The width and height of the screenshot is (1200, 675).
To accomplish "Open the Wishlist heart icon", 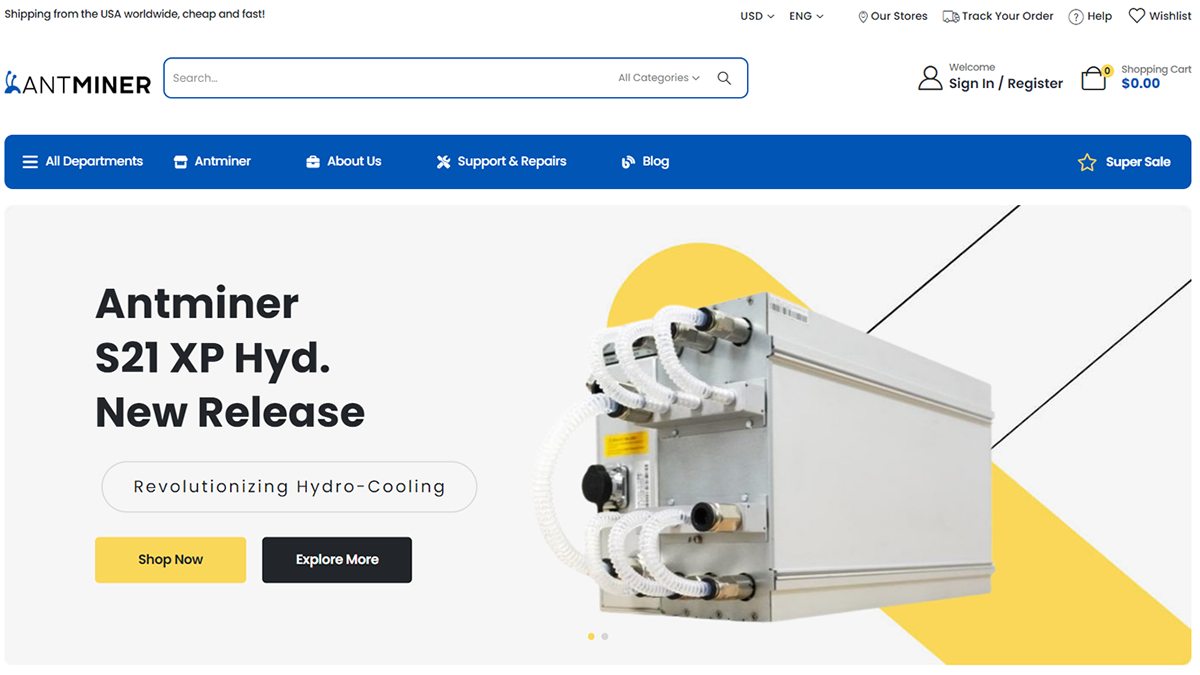I will 1136,15.
